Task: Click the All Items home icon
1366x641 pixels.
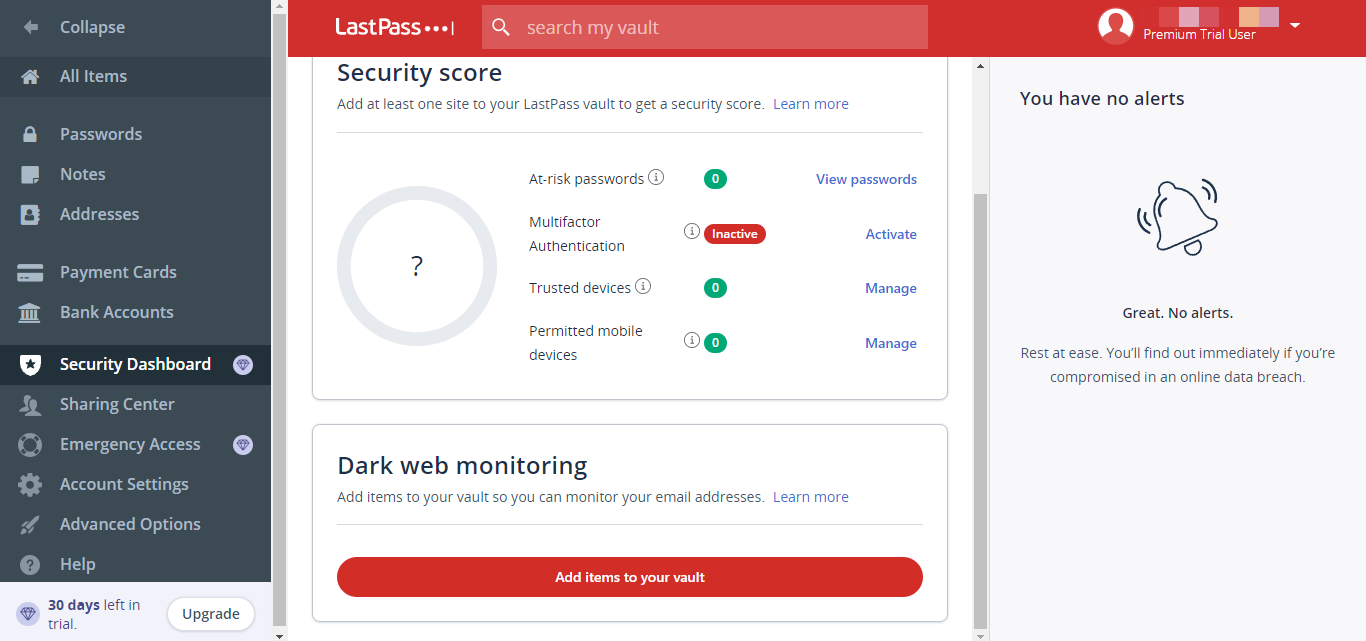Action: 30,76
